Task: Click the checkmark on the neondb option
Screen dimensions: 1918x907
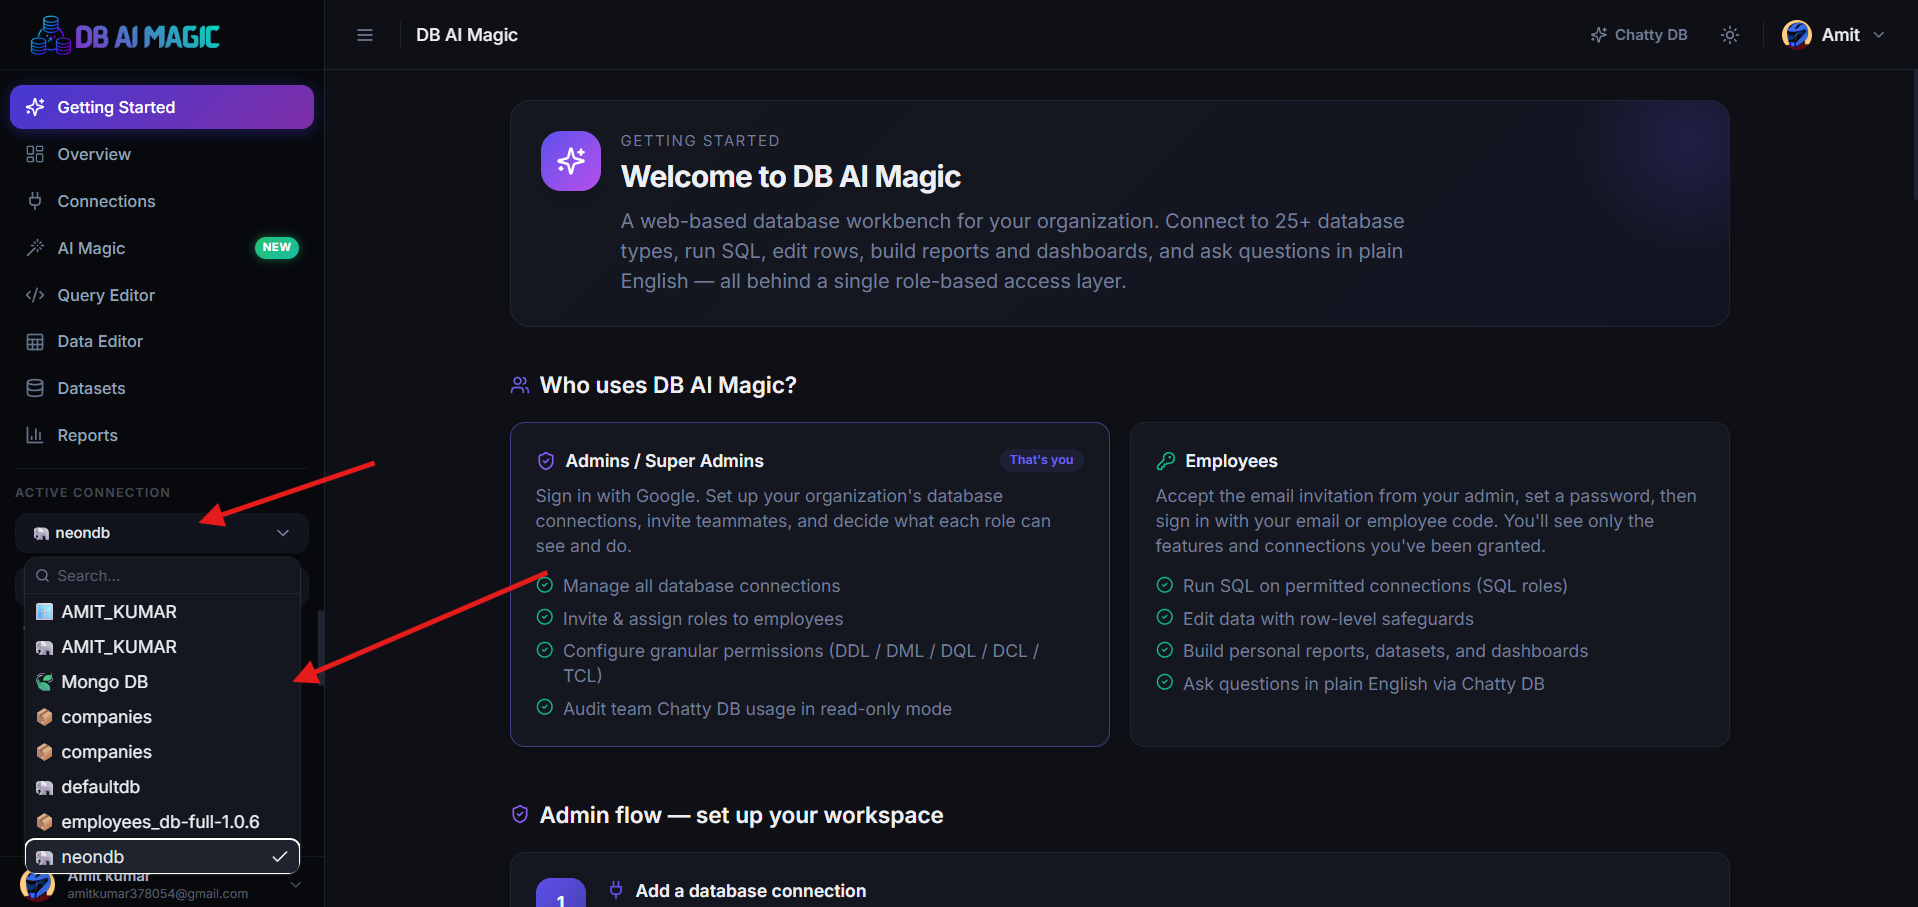Action: [280, 857]
